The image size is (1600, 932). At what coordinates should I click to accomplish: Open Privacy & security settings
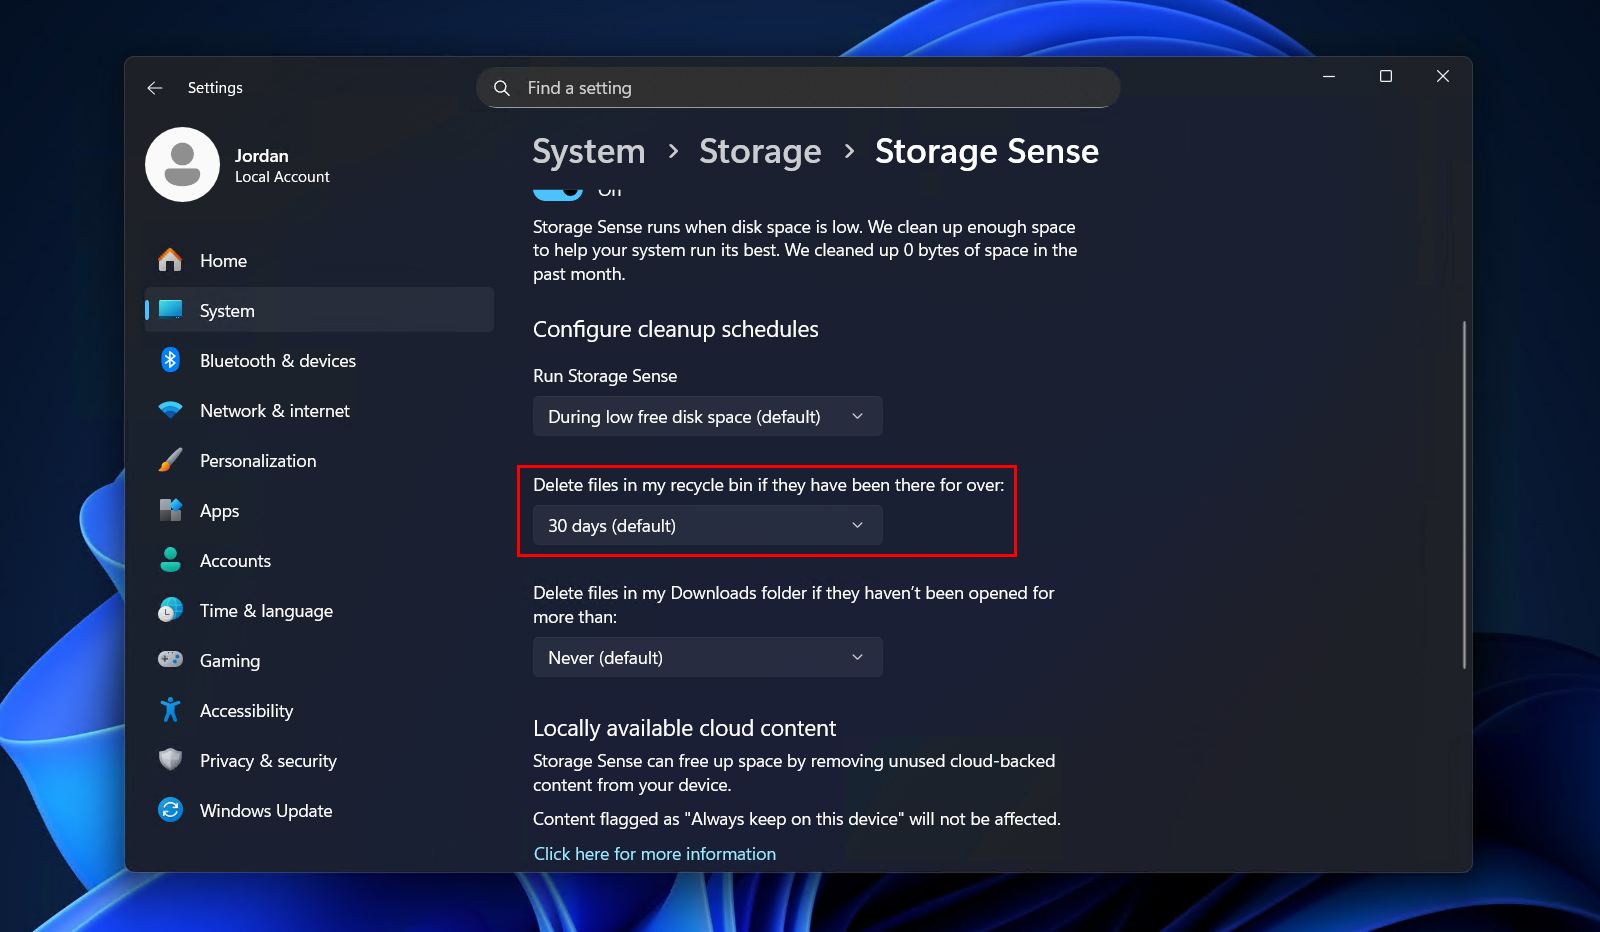point(268,760)
